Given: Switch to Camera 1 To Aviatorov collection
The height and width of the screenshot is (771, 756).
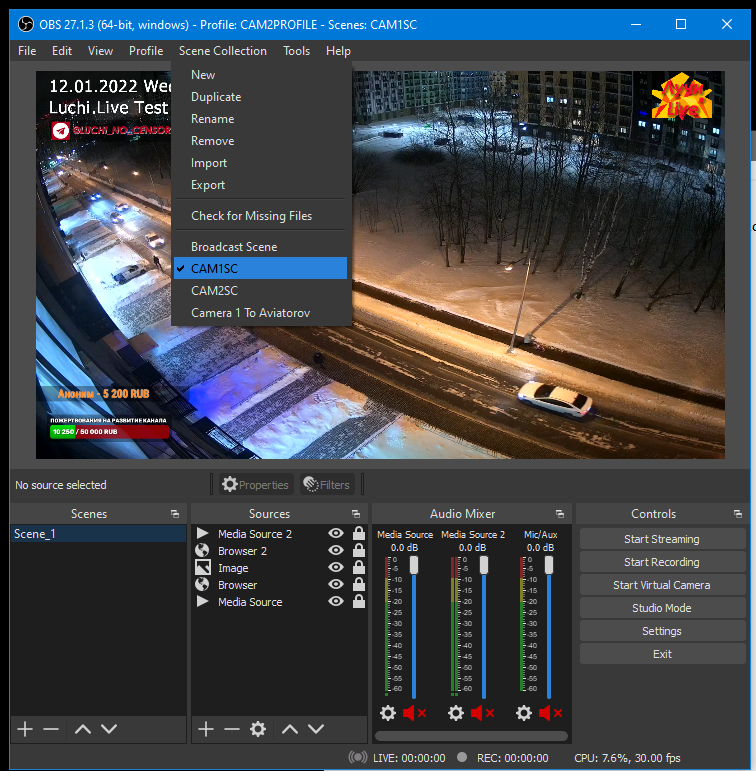Looking at the screenshot, I should point(260,313).
